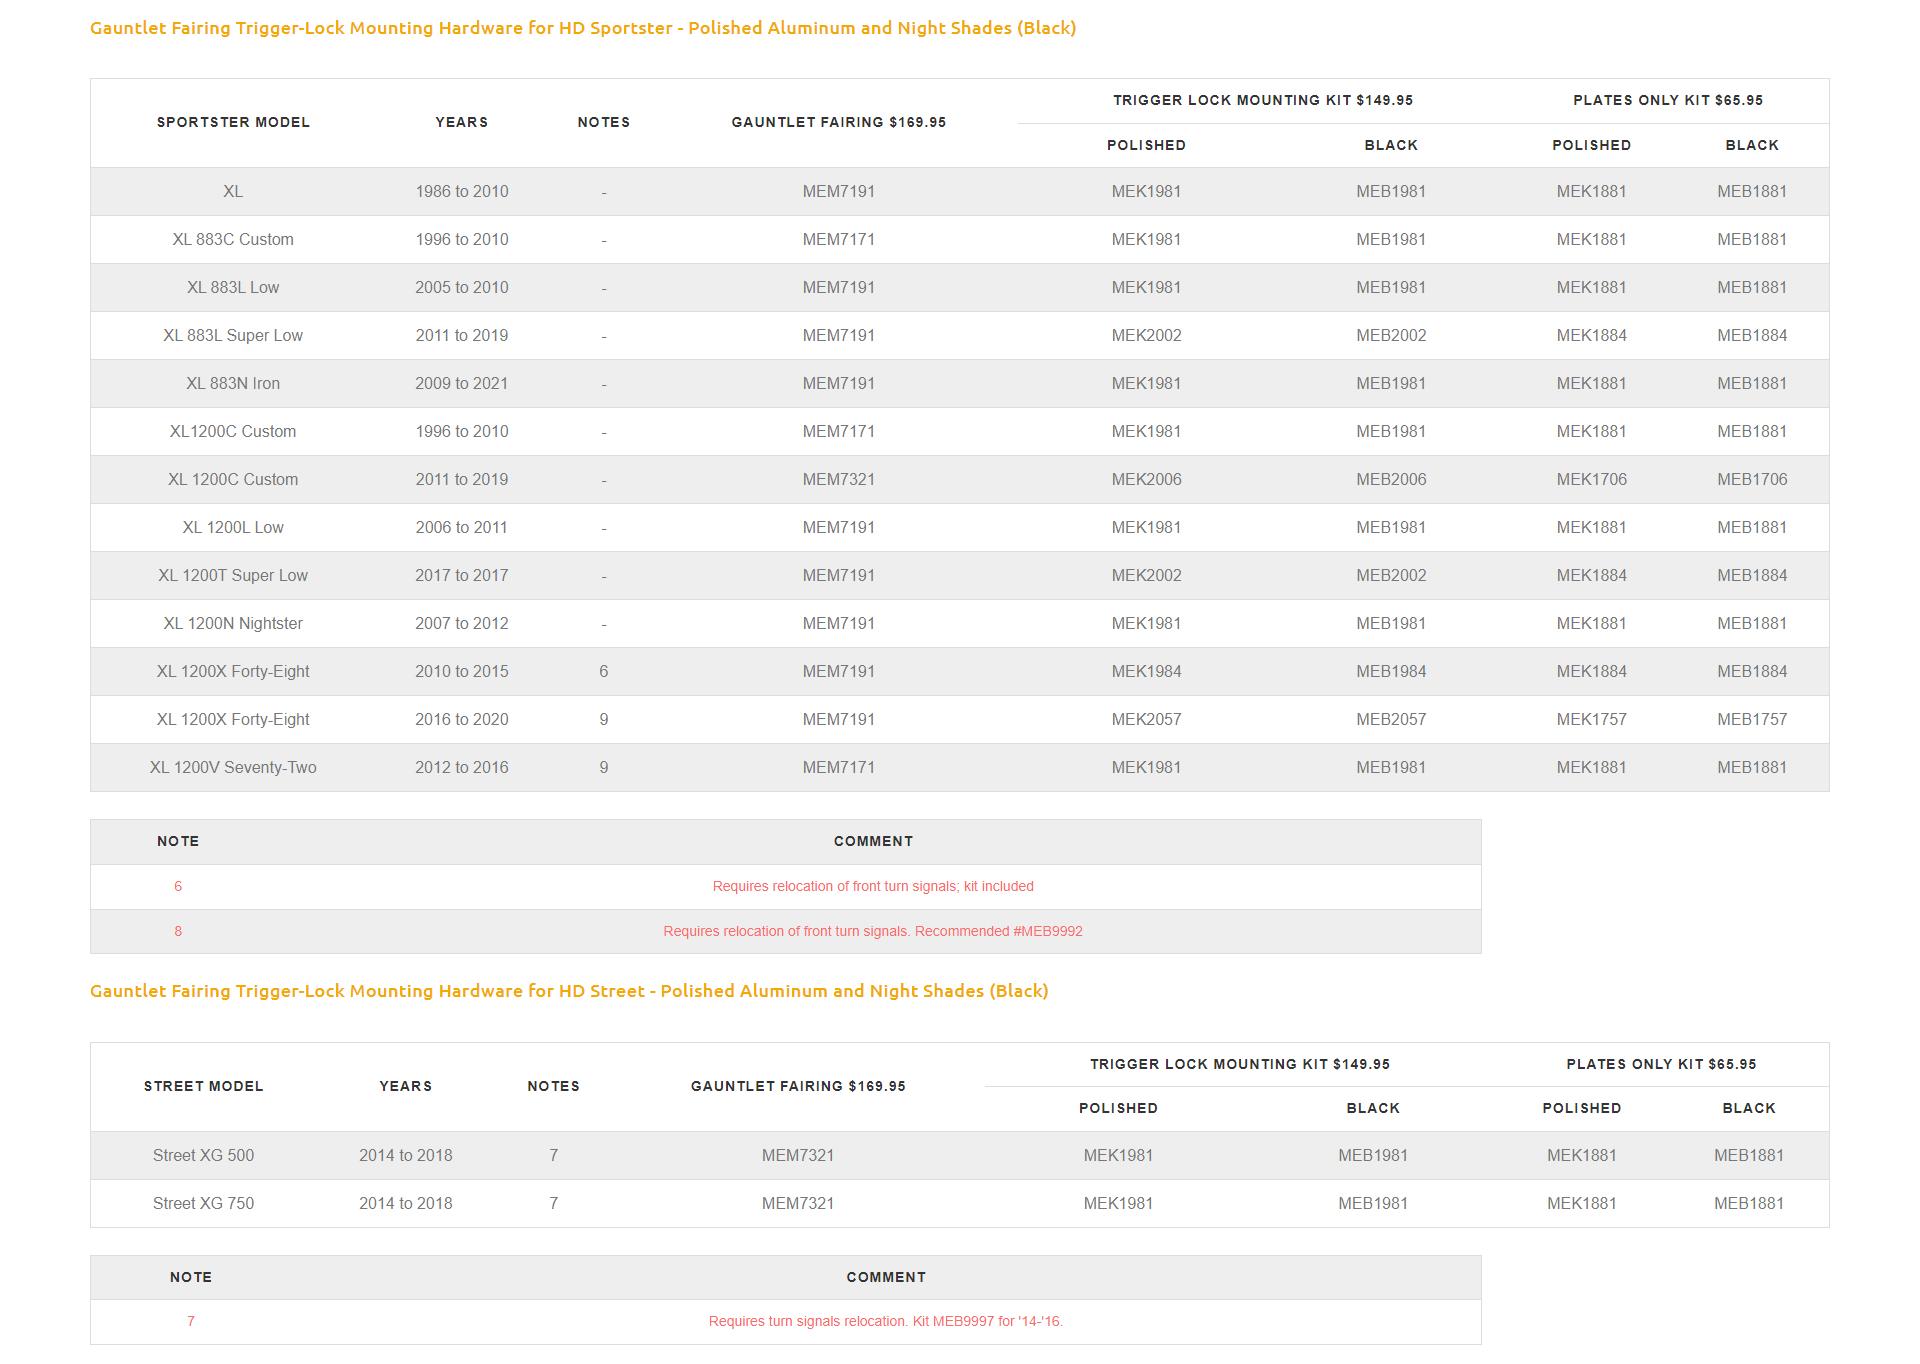Click the HD Sportster table heading
This screenshot has width=1920, height=1364.
pos(583,28)
